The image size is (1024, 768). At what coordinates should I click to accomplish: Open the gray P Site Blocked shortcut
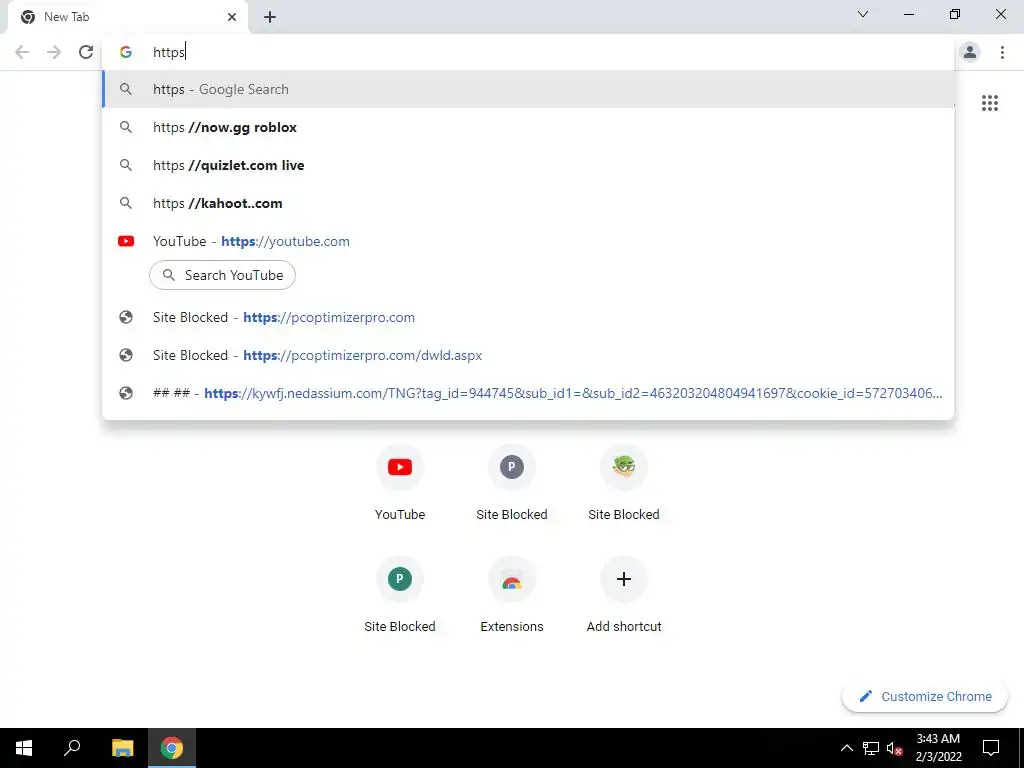(x=512, y=482)
